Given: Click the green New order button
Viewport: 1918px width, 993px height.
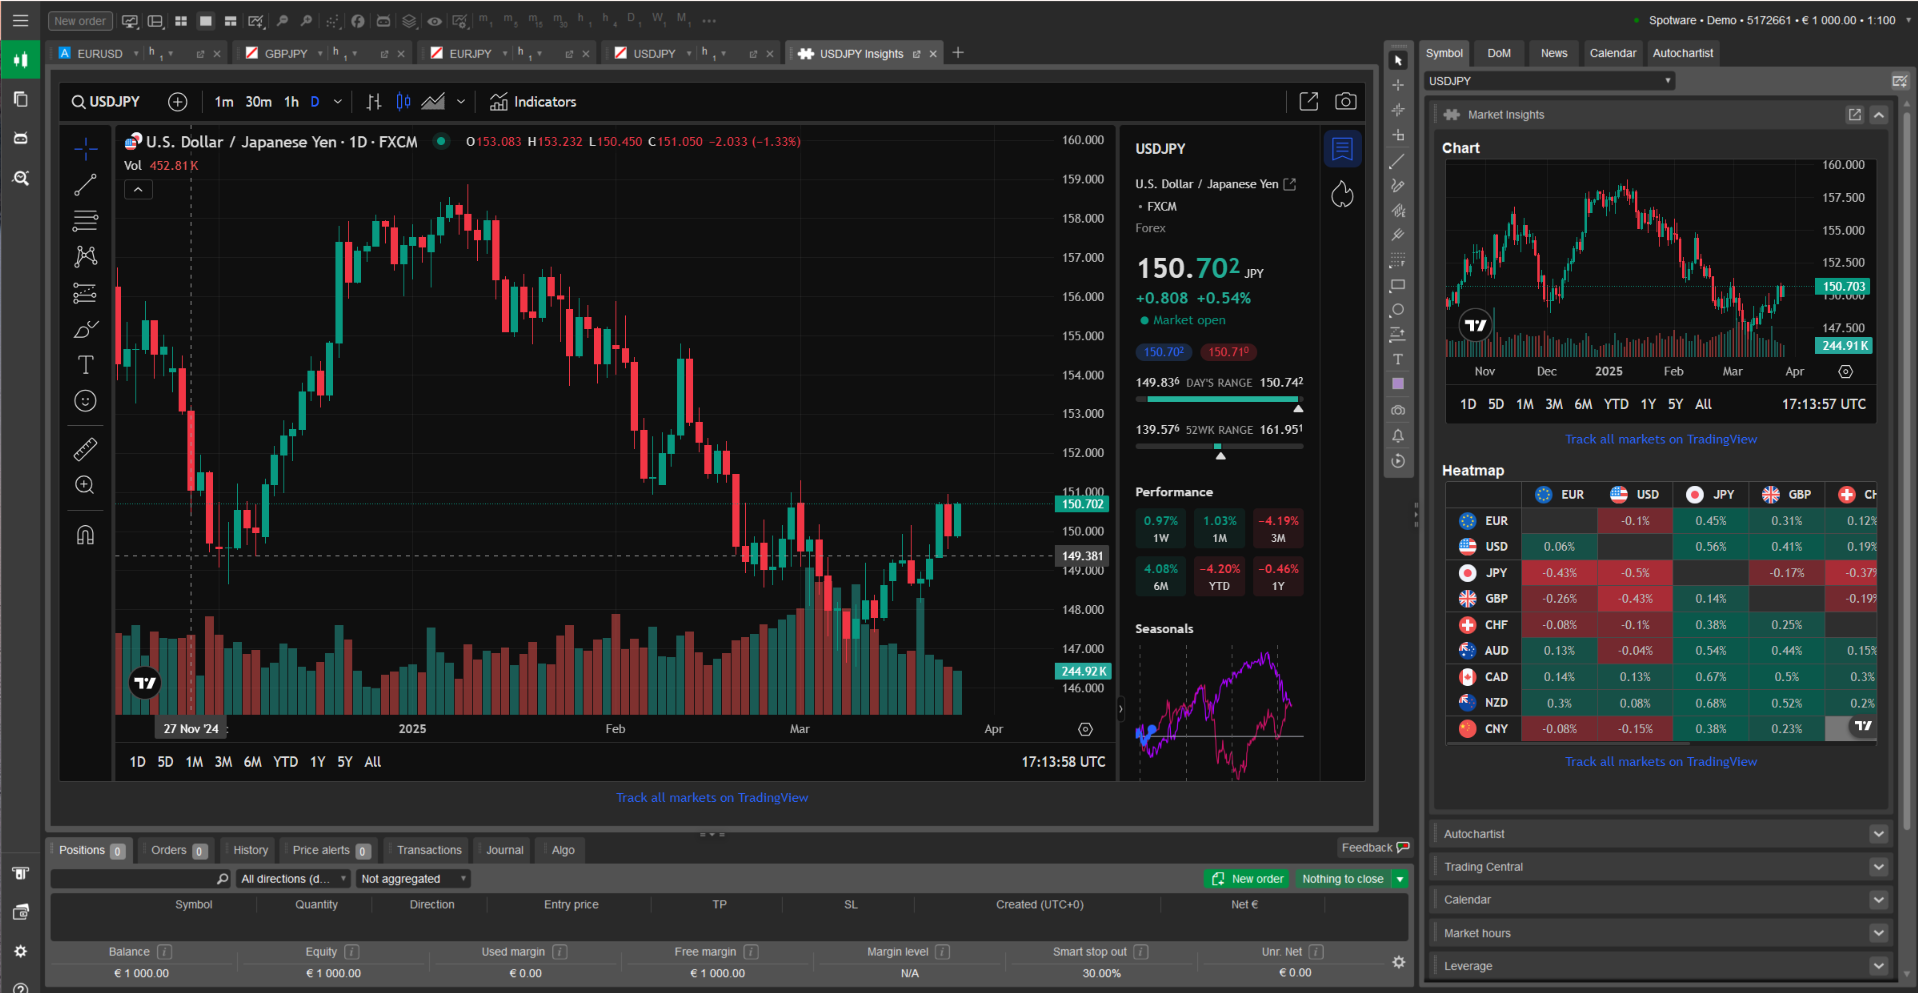Looking at the screenshot, I should click(1248, 879).
